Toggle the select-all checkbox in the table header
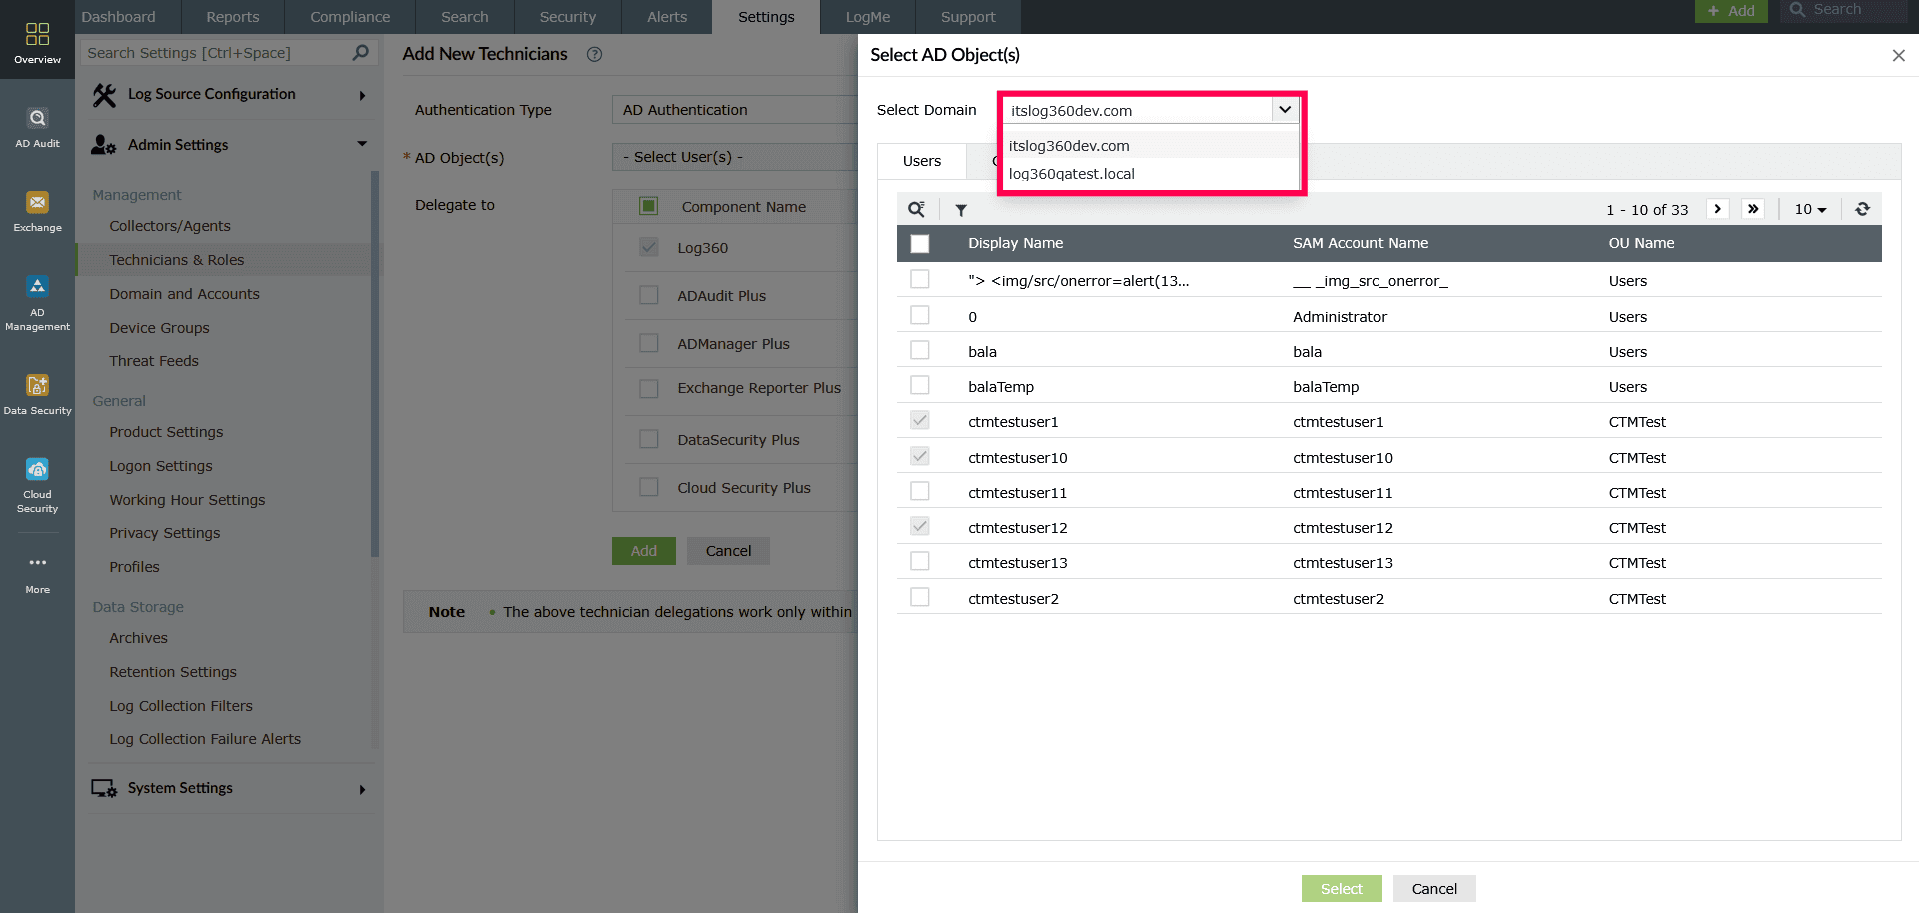1919x913 pixels. (920, 243)
